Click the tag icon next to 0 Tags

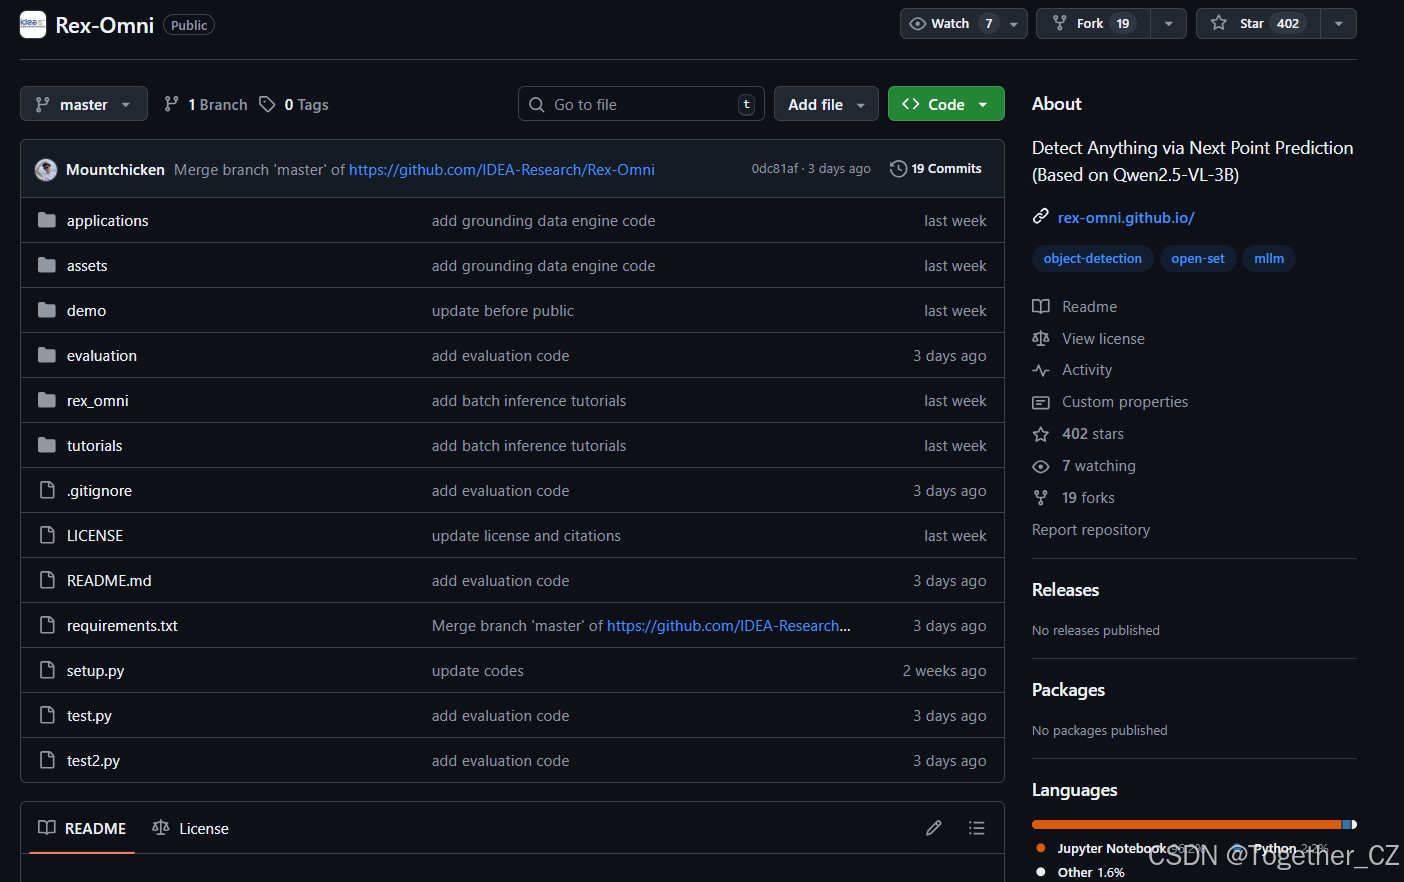click(267, 104)
